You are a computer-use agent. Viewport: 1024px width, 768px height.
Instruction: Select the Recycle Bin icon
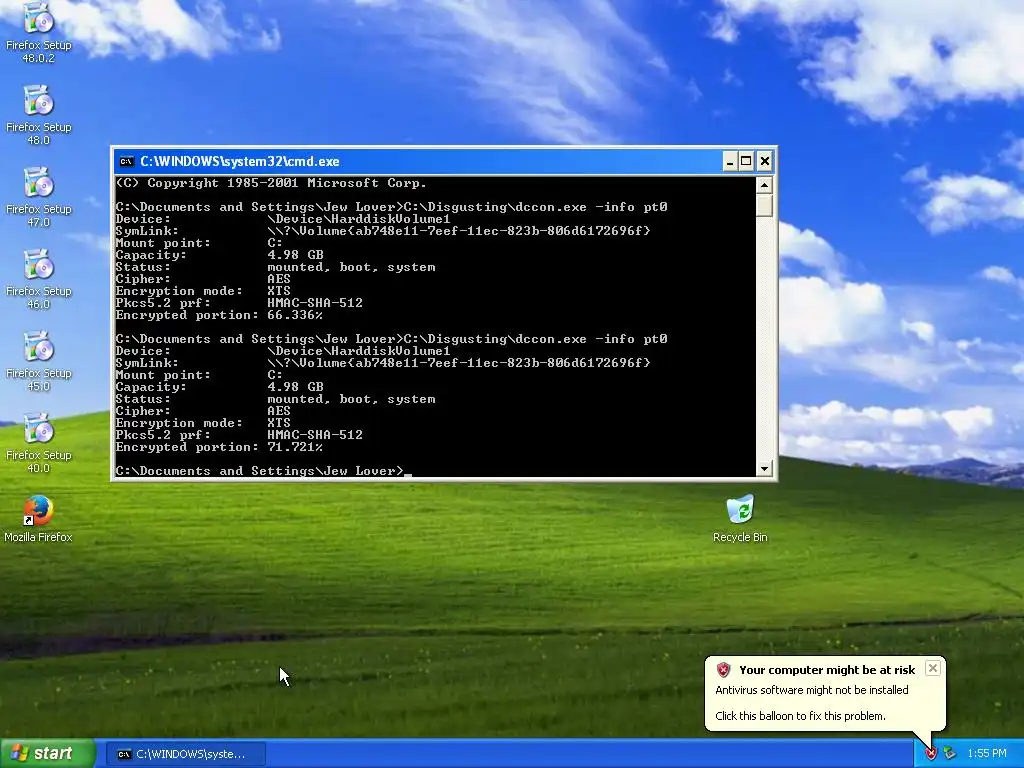click(x=740, y=519)
